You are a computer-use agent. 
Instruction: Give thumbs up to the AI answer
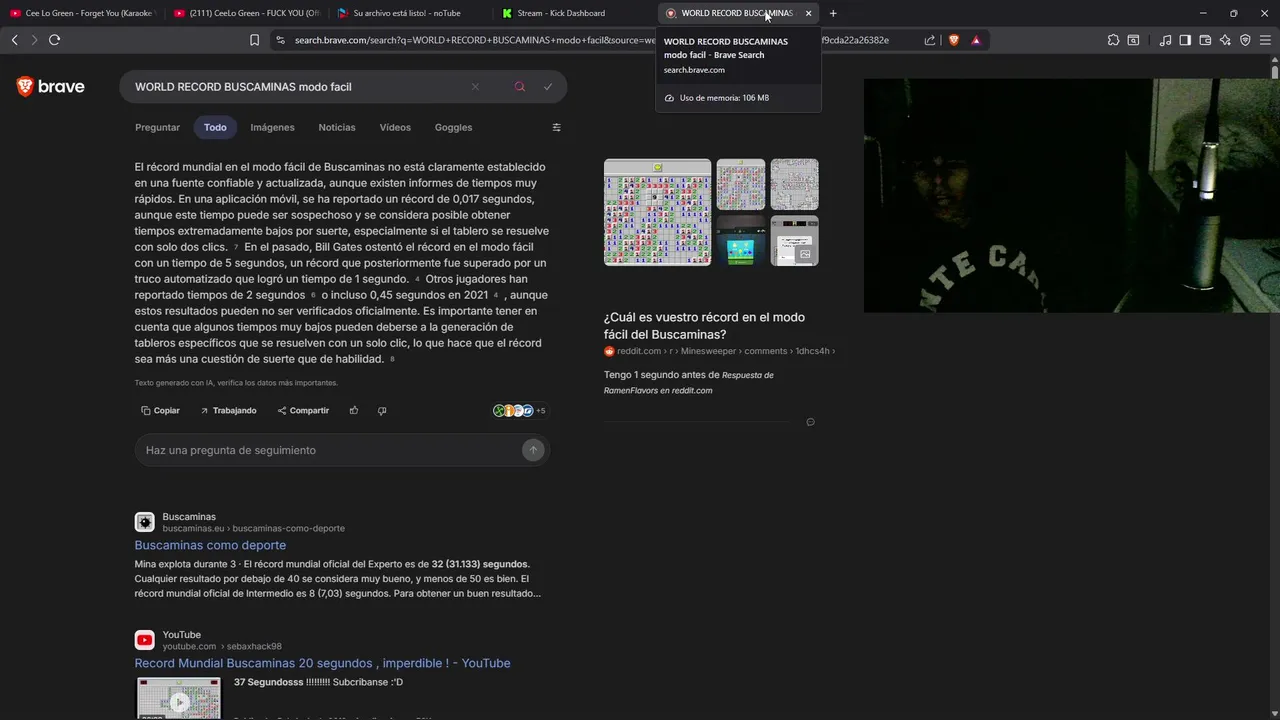coord(354,410)
